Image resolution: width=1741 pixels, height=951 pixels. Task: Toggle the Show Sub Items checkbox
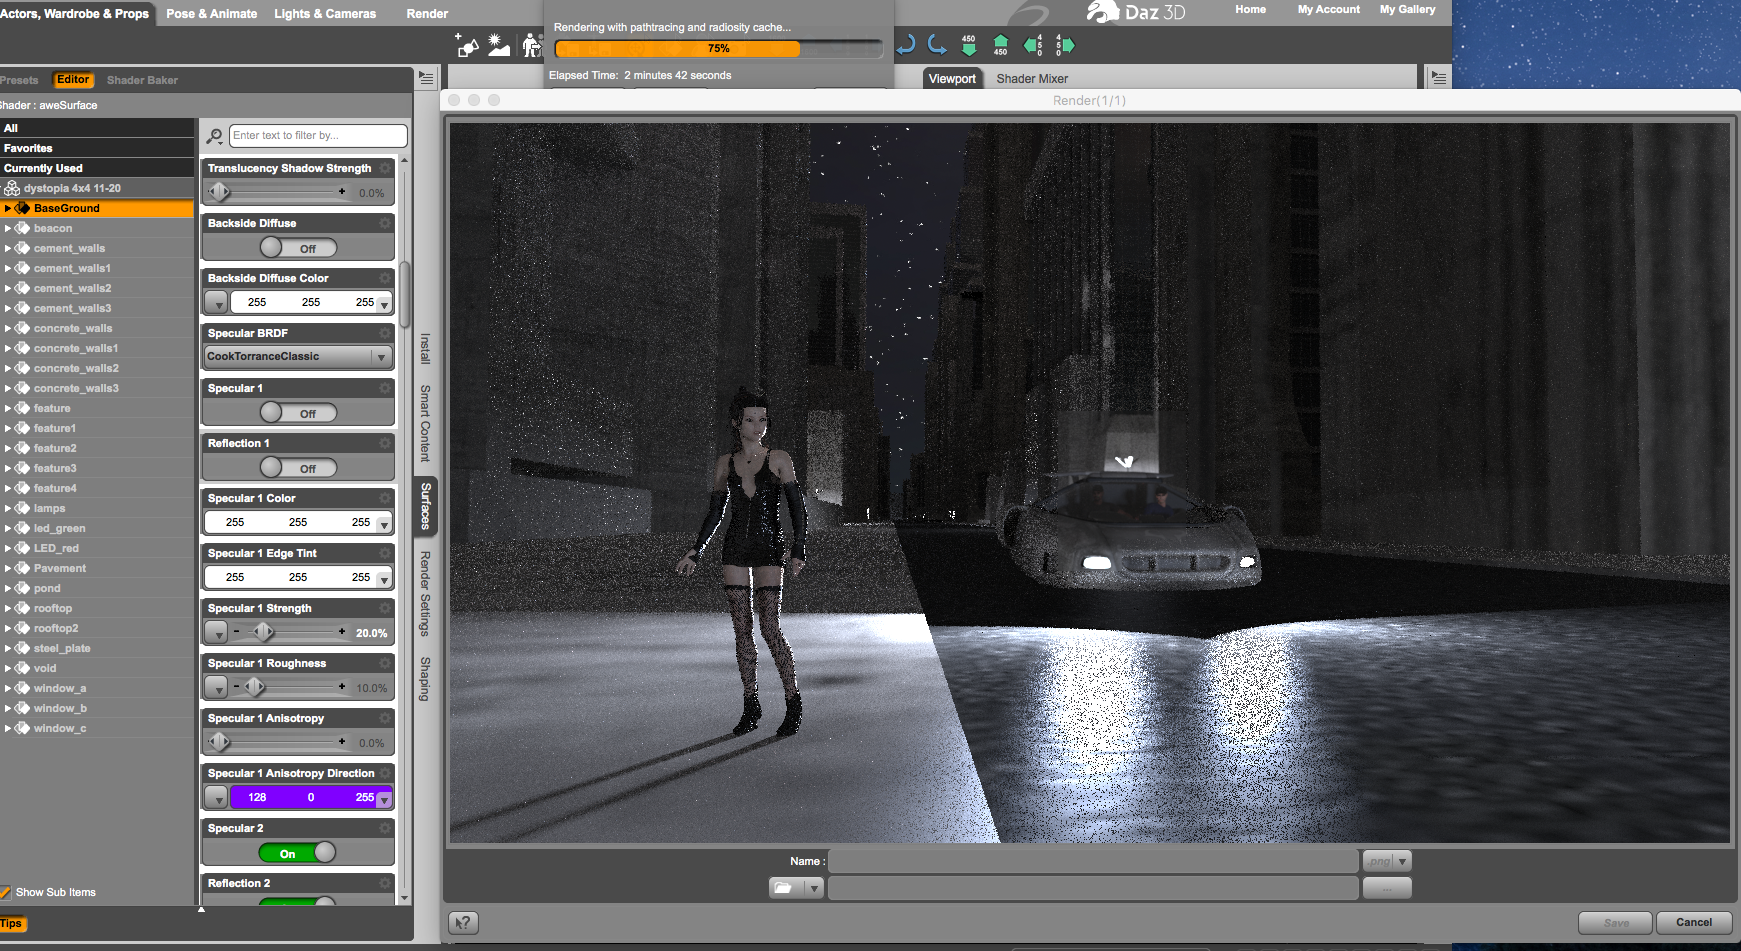click(6, 892)
